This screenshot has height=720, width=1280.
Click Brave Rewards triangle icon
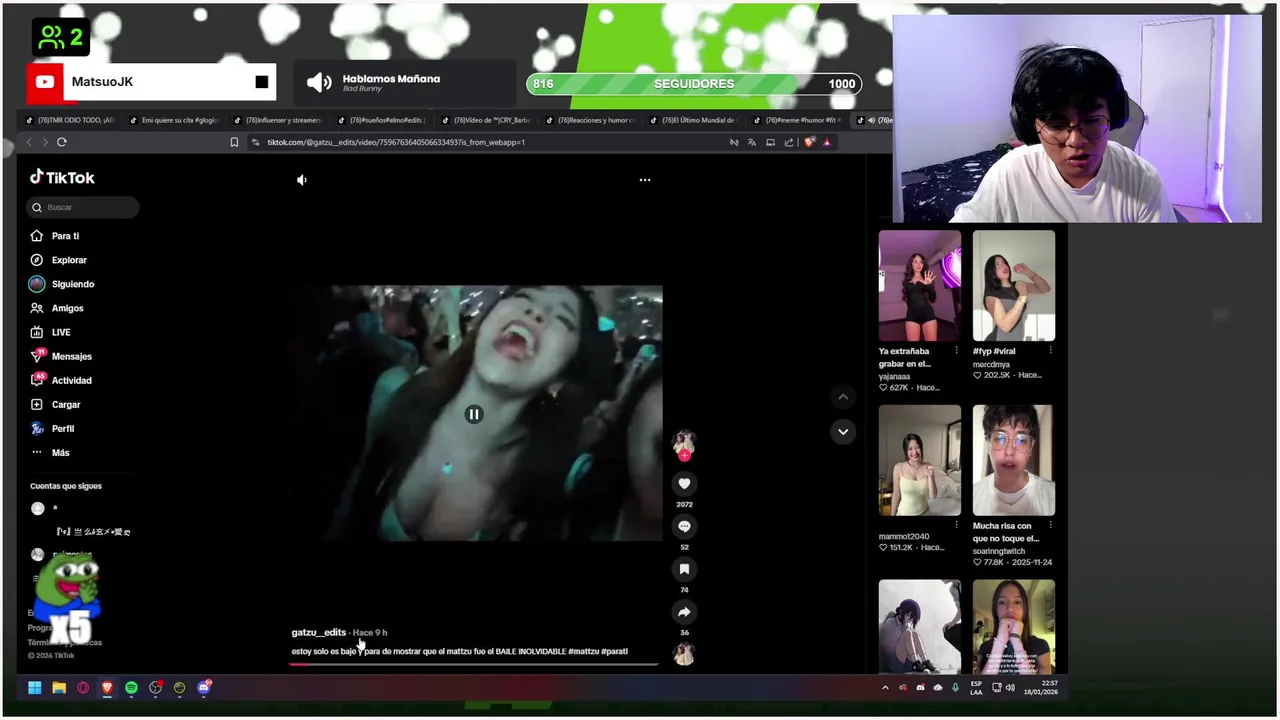click(x=827, y=142)
